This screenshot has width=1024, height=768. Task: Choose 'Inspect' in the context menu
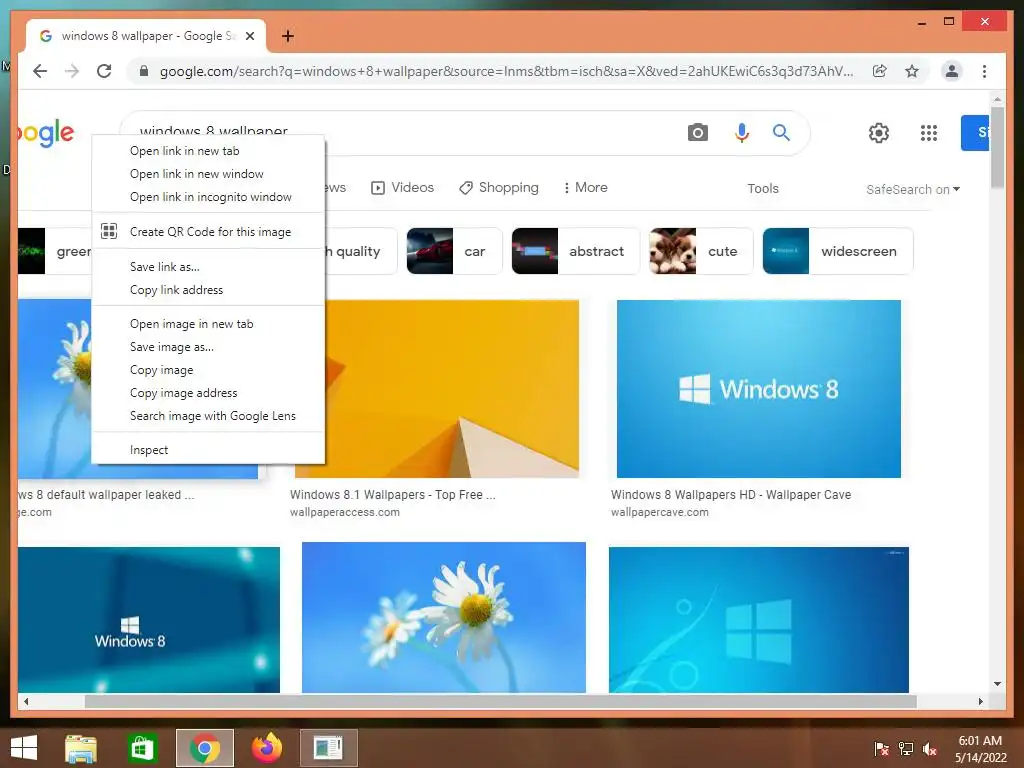click(x=208, y=450)
